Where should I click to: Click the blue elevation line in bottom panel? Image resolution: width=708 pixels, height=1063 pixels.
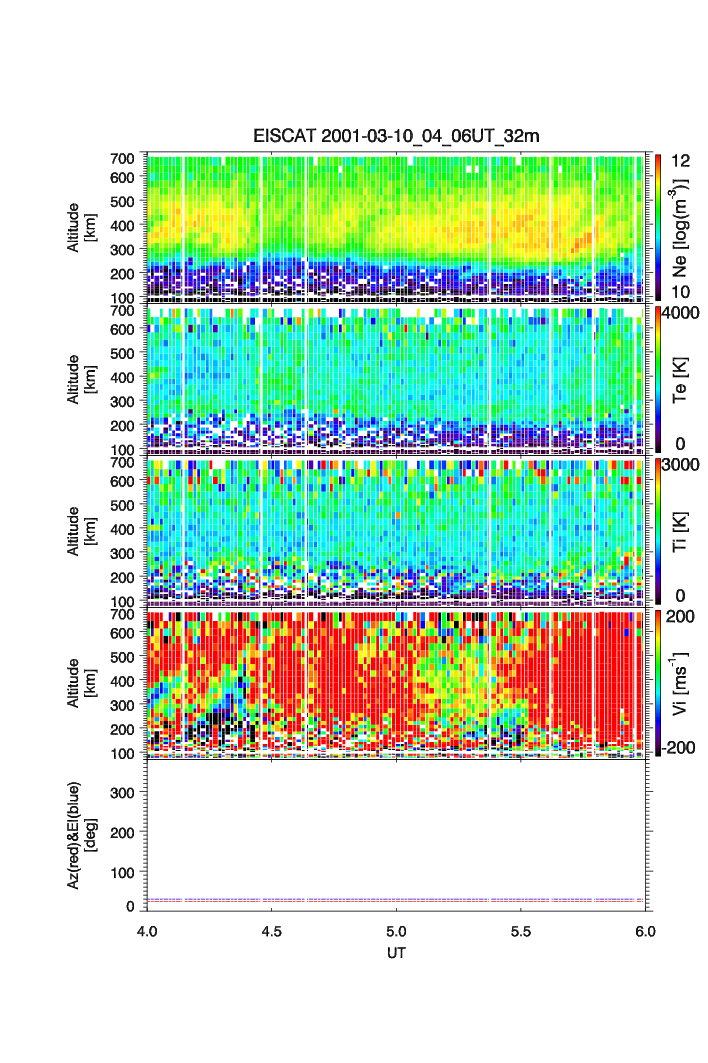coord(396,899)
